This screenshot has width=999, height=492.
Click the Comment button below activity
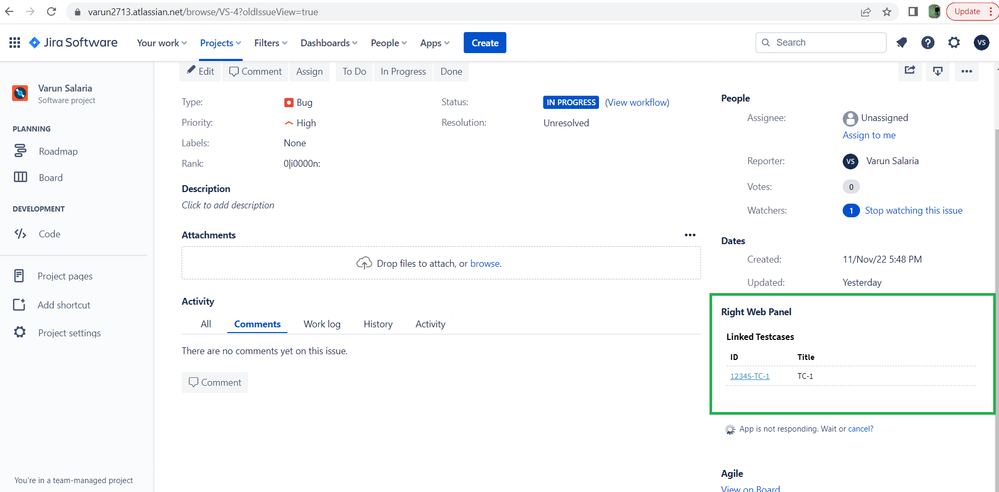pos(215,382)
